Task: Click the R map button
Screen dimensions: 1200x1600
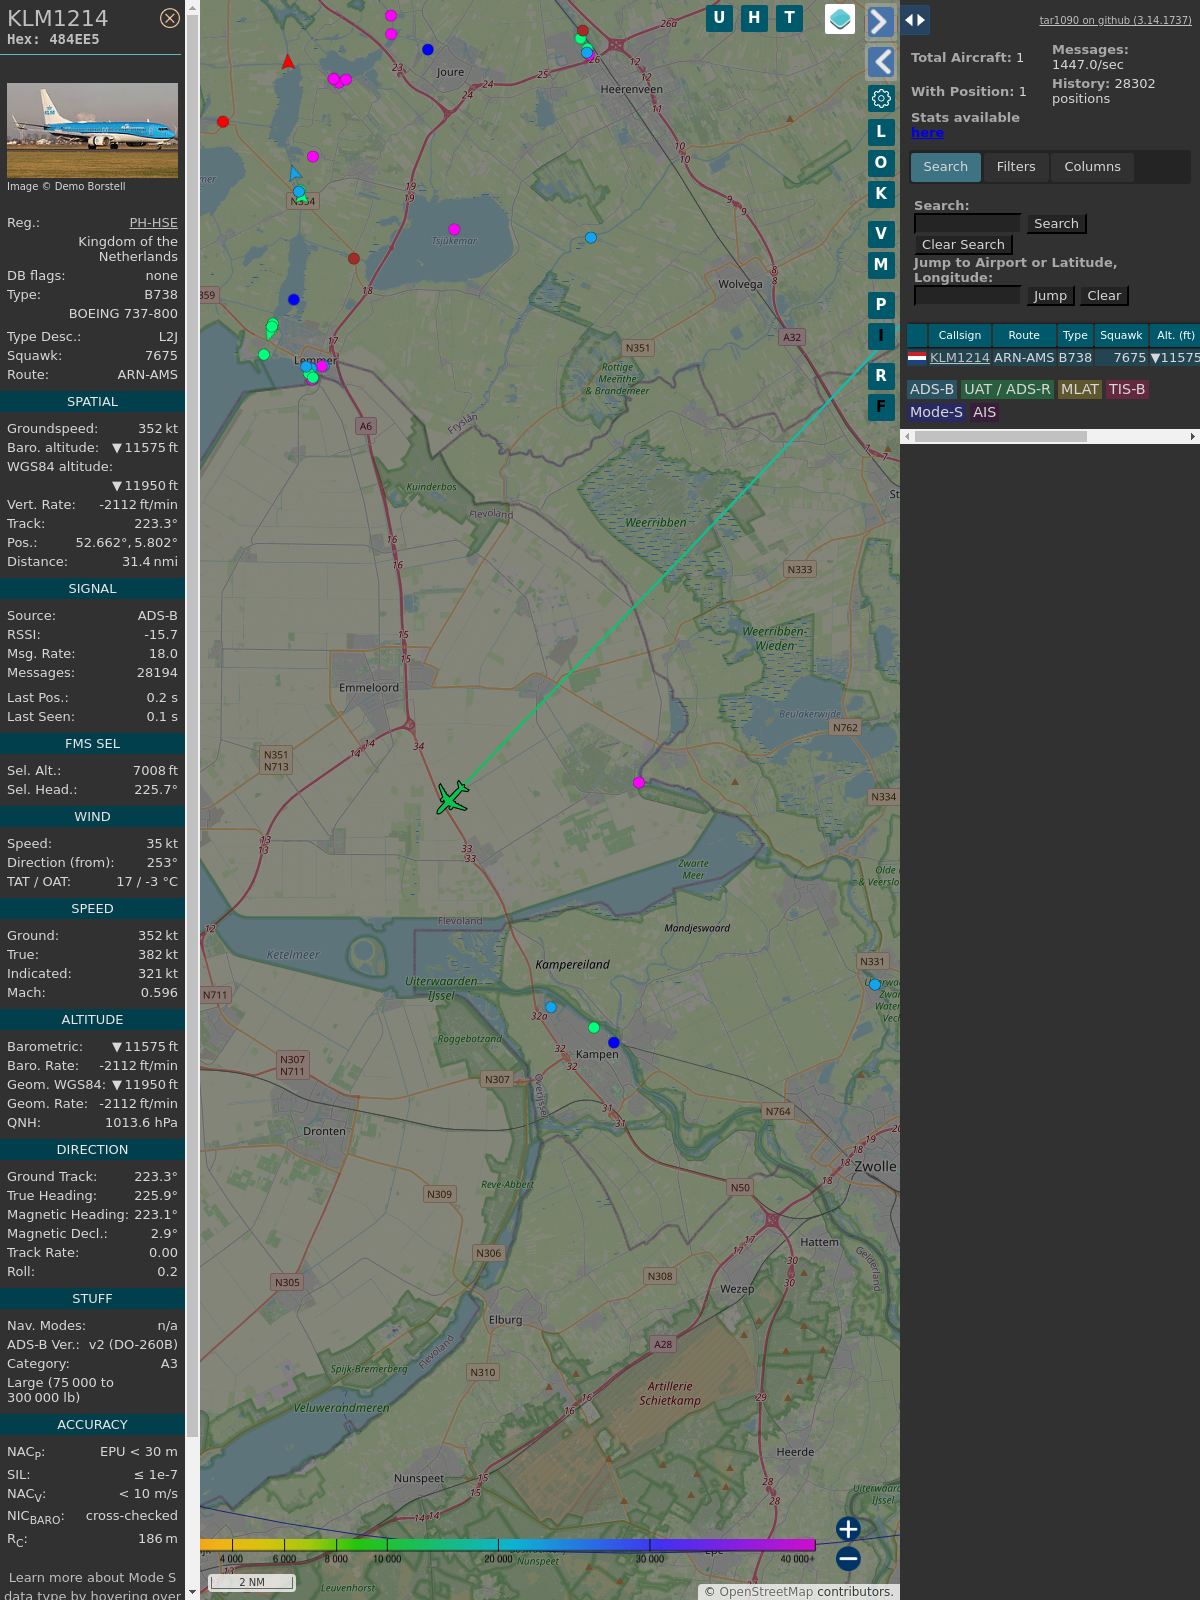Action: pos(881,376)
